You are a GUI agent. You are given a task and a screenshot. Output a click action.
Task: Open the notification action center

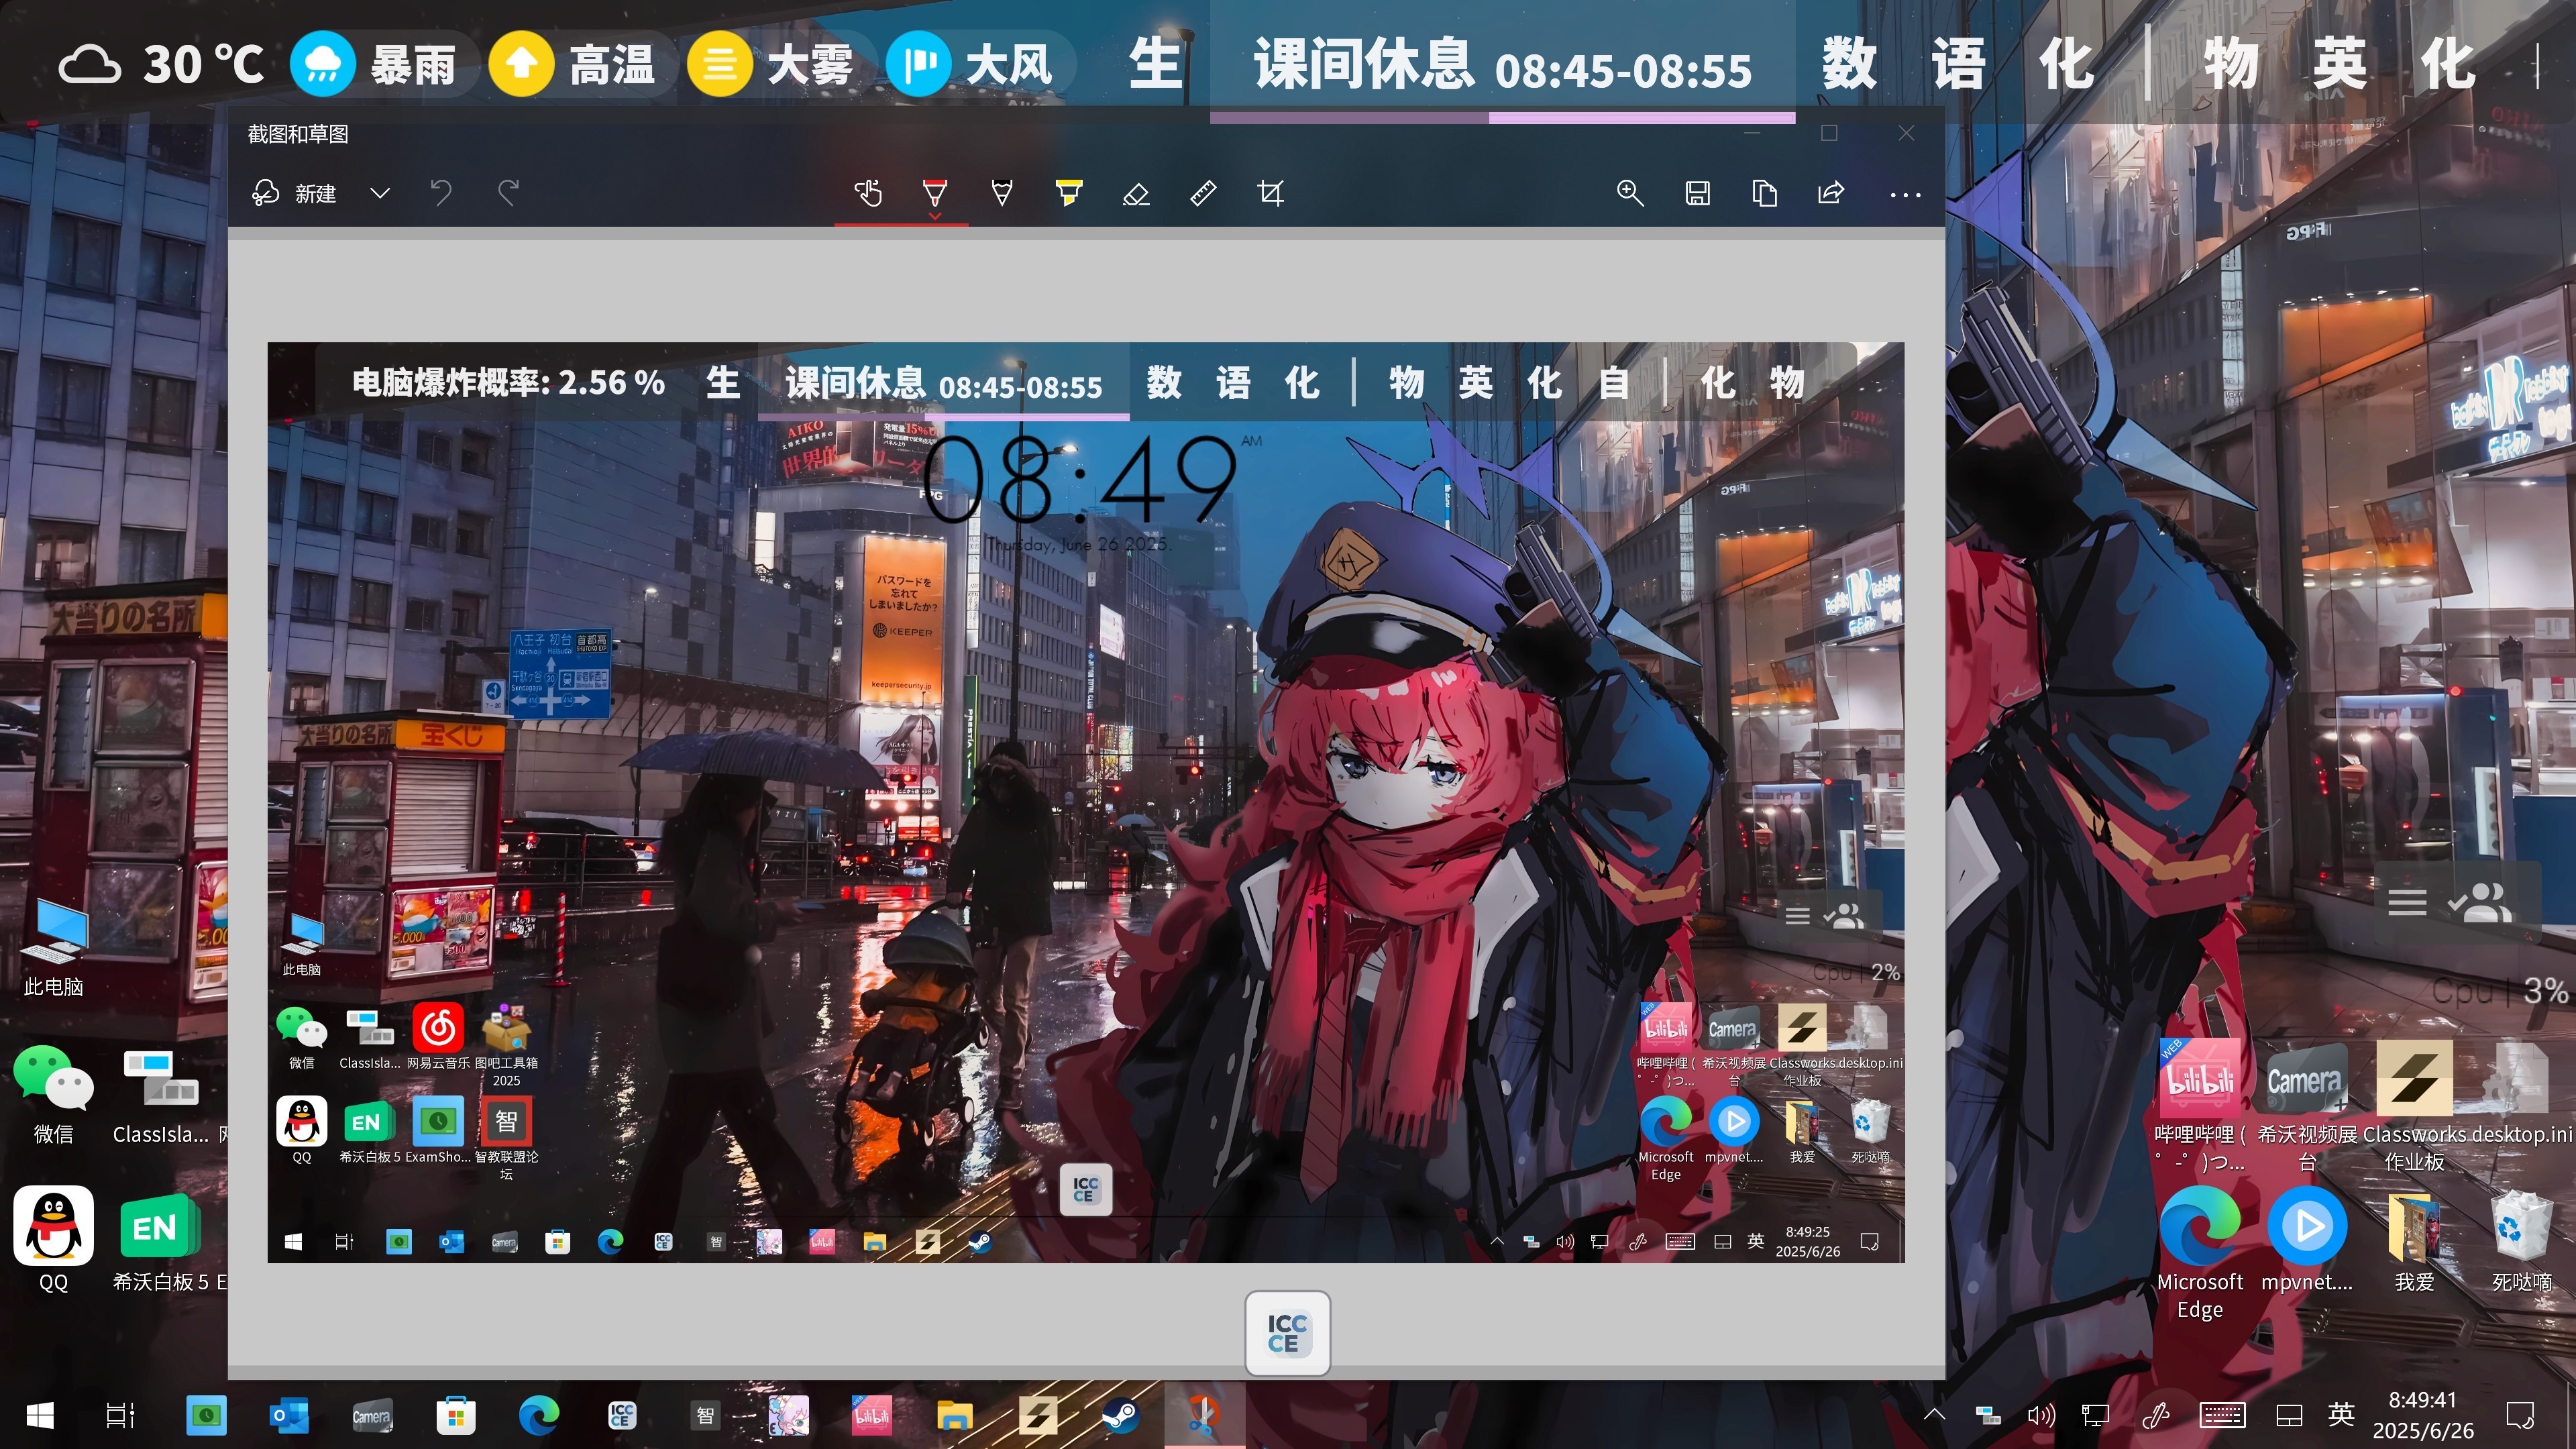(x=2519, y=1415)
